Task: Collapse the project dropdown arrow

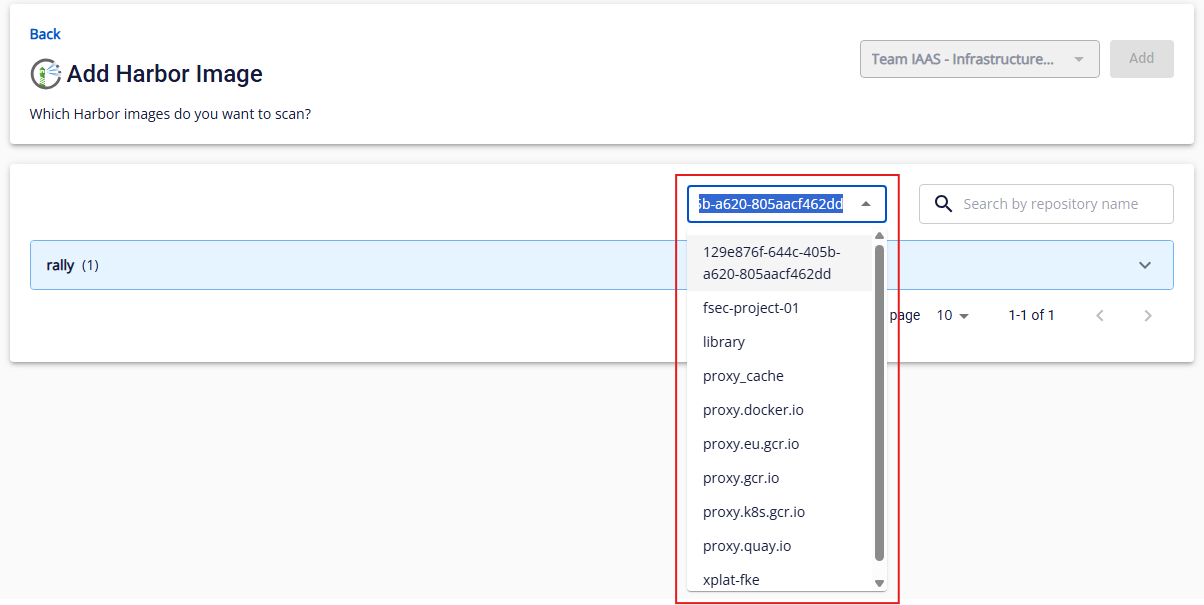Action: pos(866,204)
